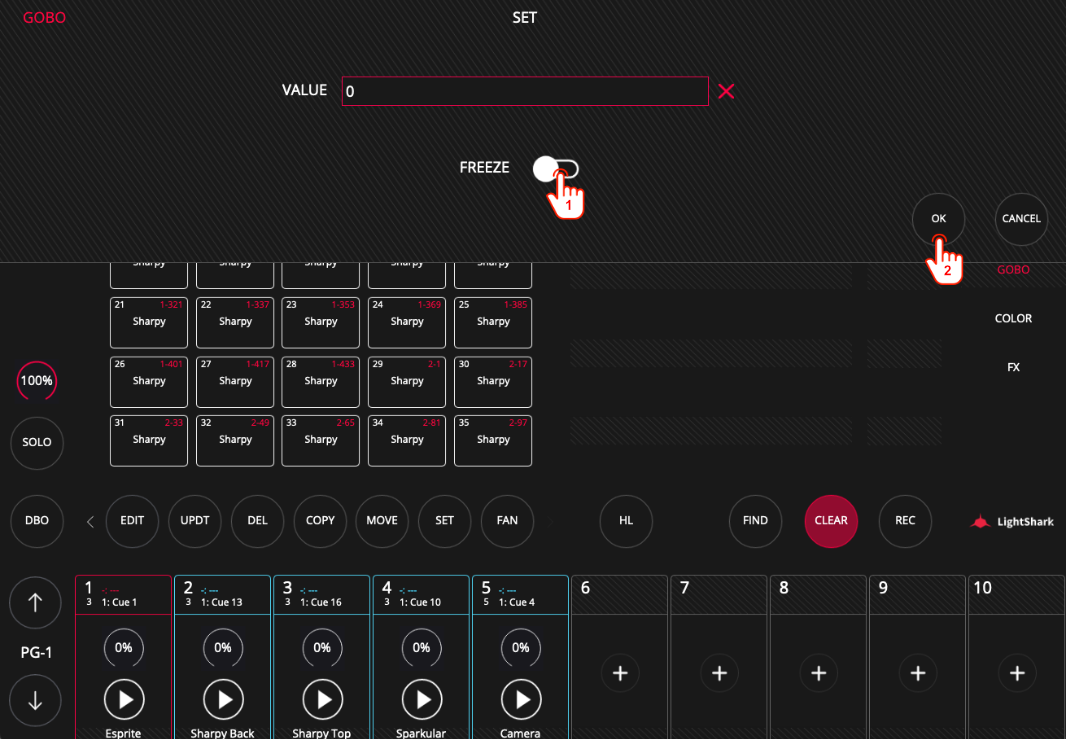1066x739 pixels.
Task: Play the Sparkular cuelist
Action: pos(422,699)
